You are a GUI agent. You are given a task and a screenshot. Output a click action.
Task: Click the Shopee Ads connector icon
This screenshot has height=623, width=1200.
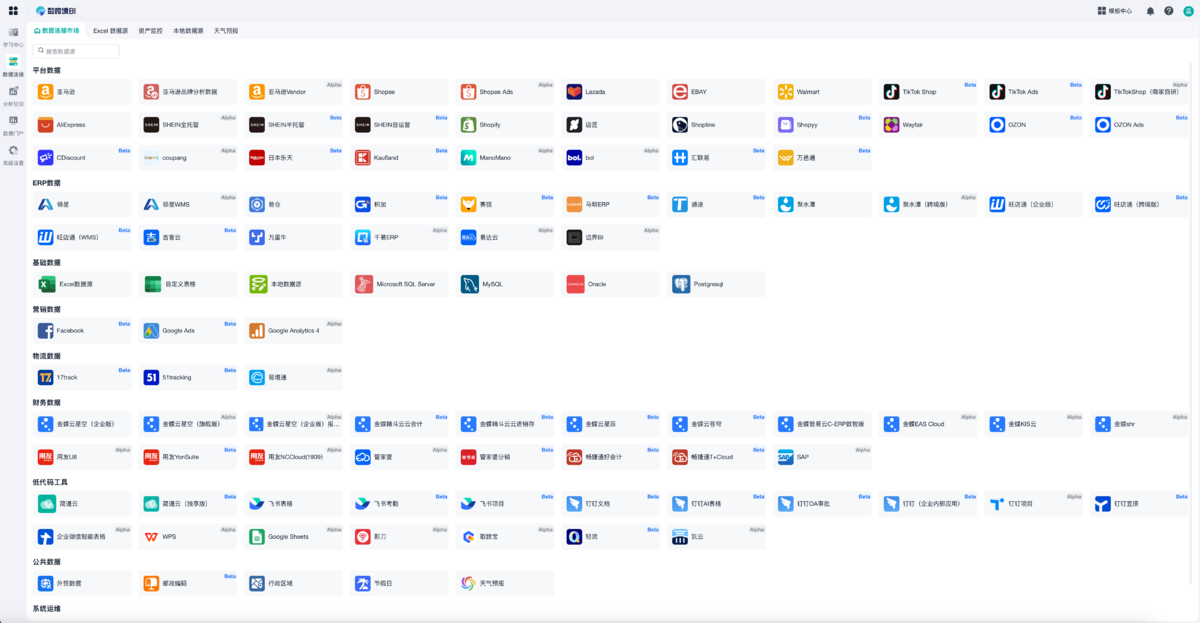468,92
